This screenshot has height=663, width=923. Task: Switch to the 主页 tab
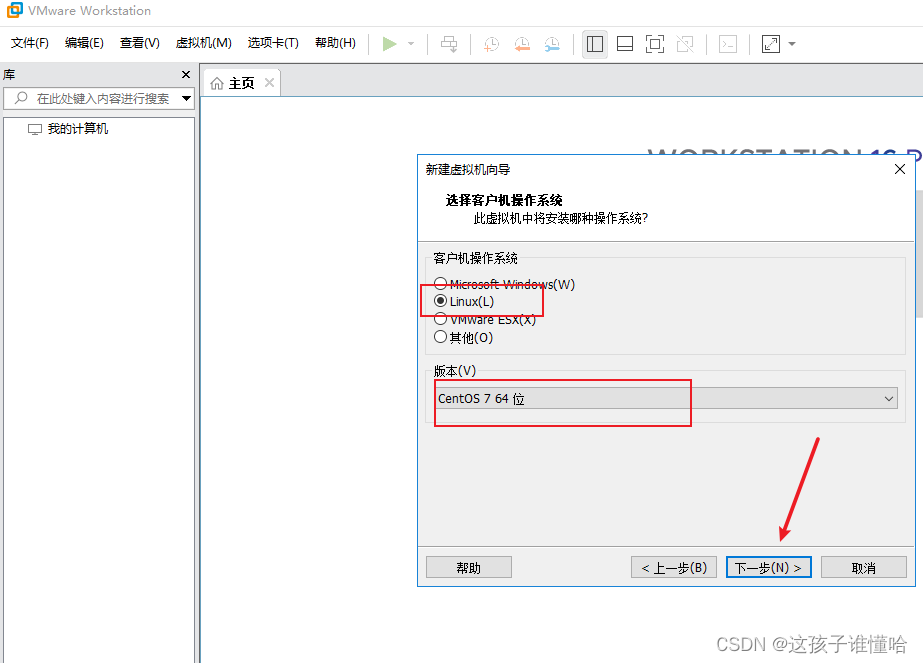click(x=241, y=84)
